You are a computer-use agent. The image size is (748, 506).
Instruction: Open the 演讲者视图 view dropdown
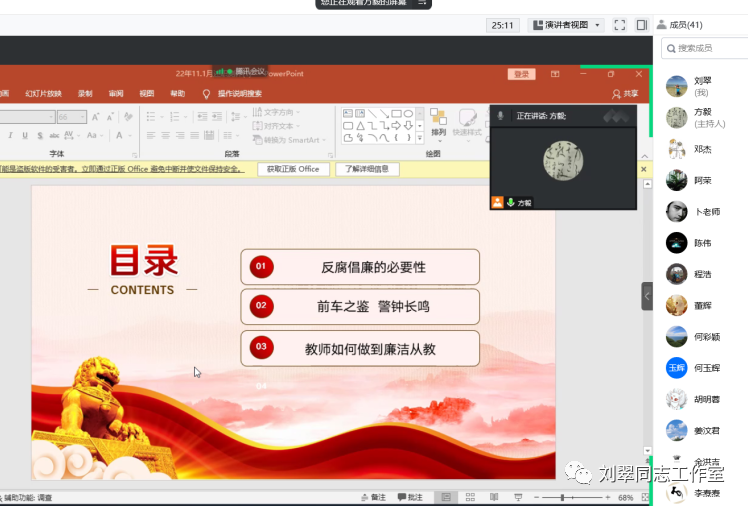pos(566,25)
